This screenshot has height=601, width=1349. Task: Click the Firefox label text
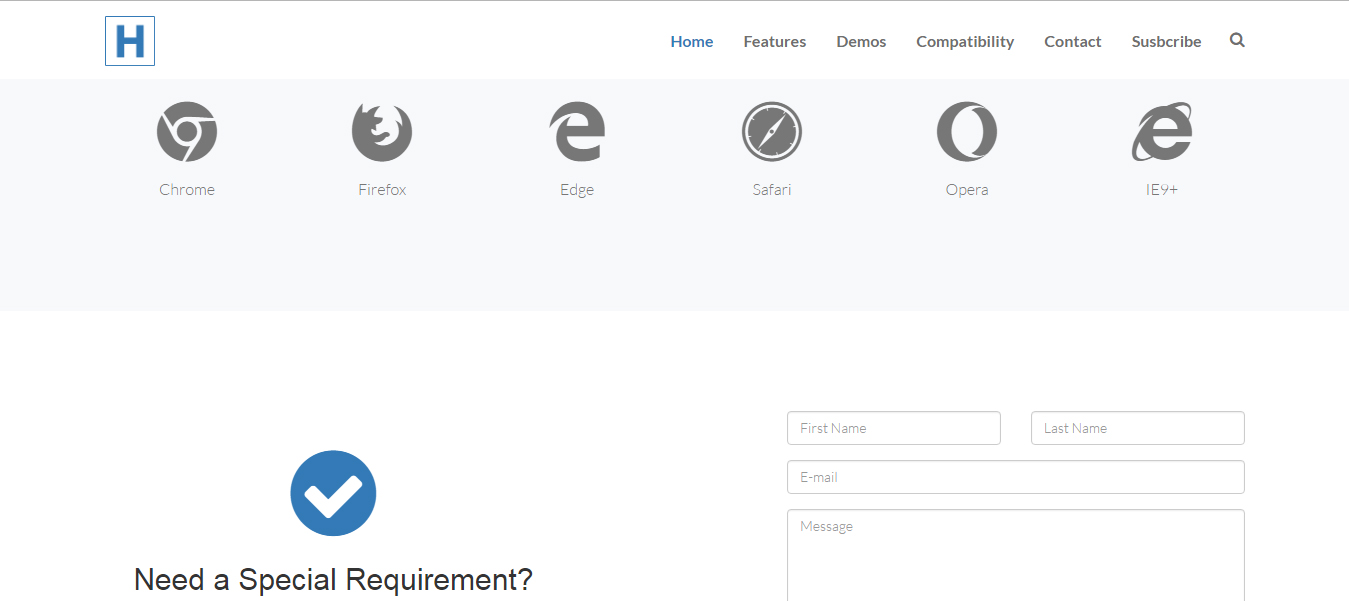pos(382,189)
